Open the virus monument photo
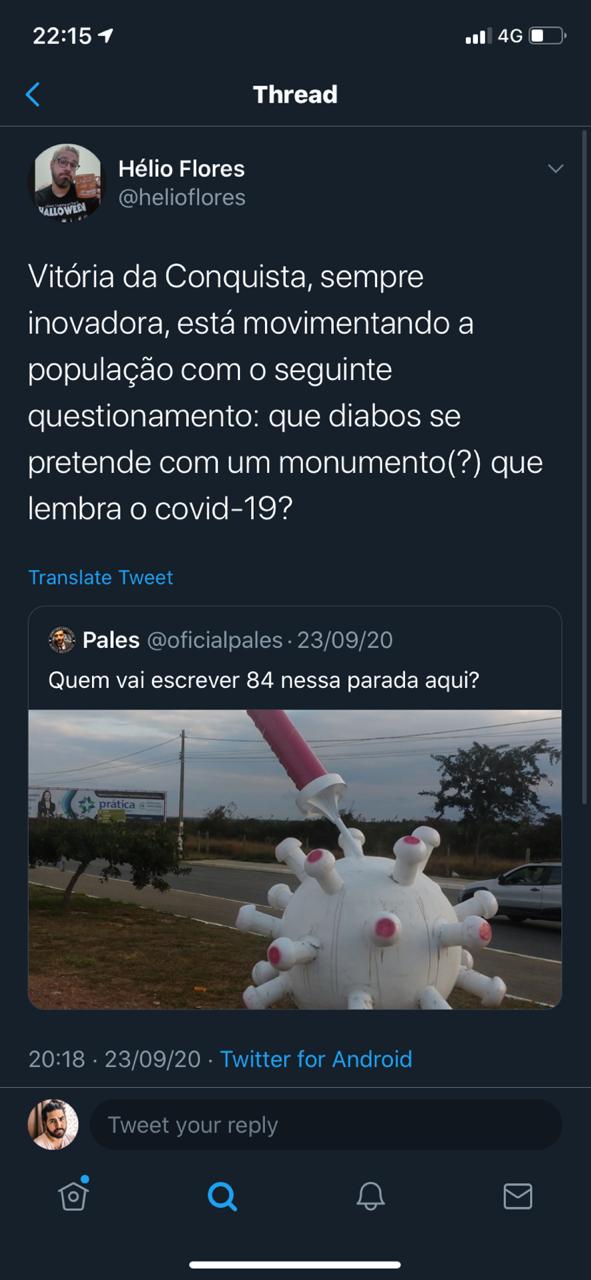This screenshot has height=1280, width=591. pos(295,859)
